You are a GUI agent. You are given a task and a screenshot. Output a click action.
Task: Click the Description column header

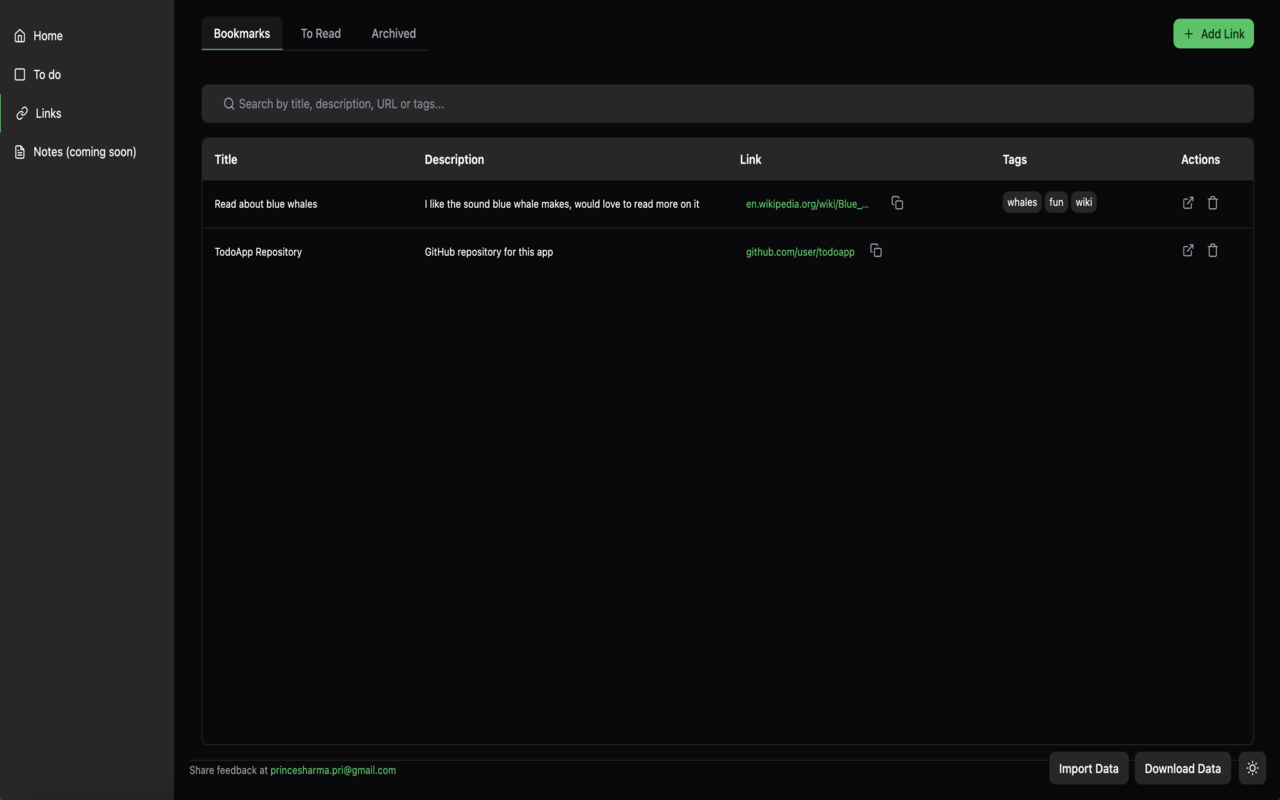tap(454, 159)
